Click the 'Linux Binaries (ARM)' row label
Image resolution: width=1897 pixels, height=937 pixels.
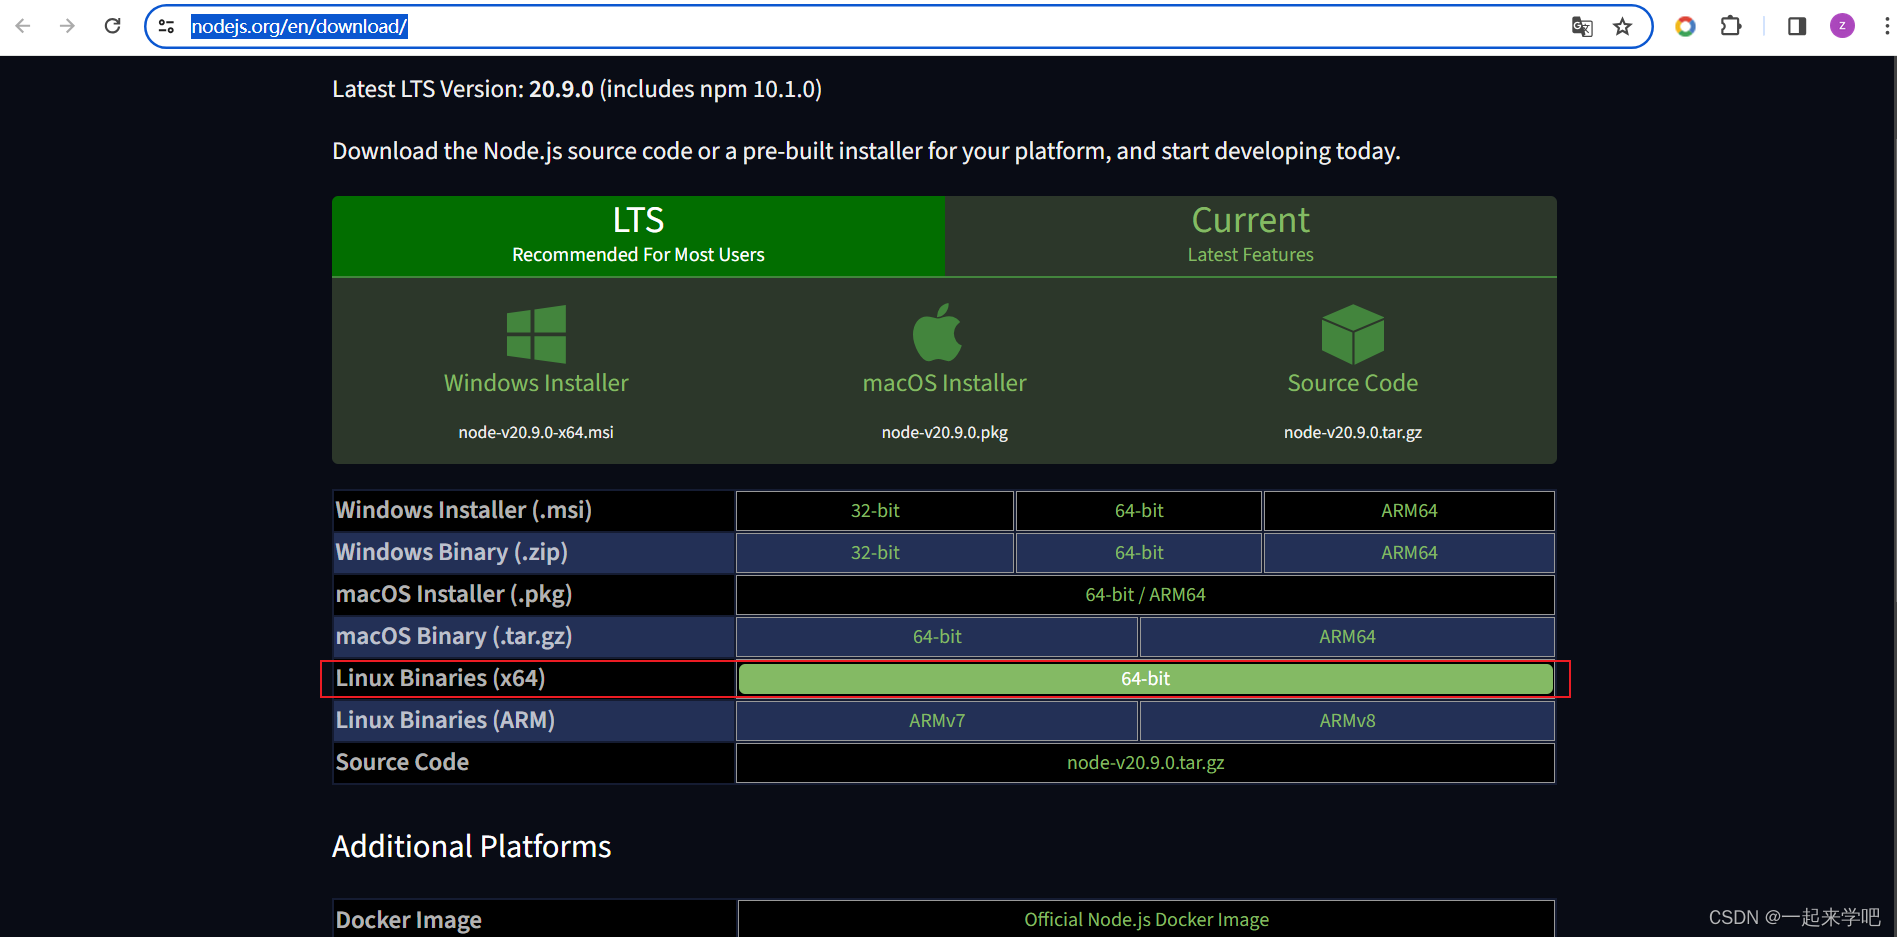pyautogui.click(x=445, y=720)
